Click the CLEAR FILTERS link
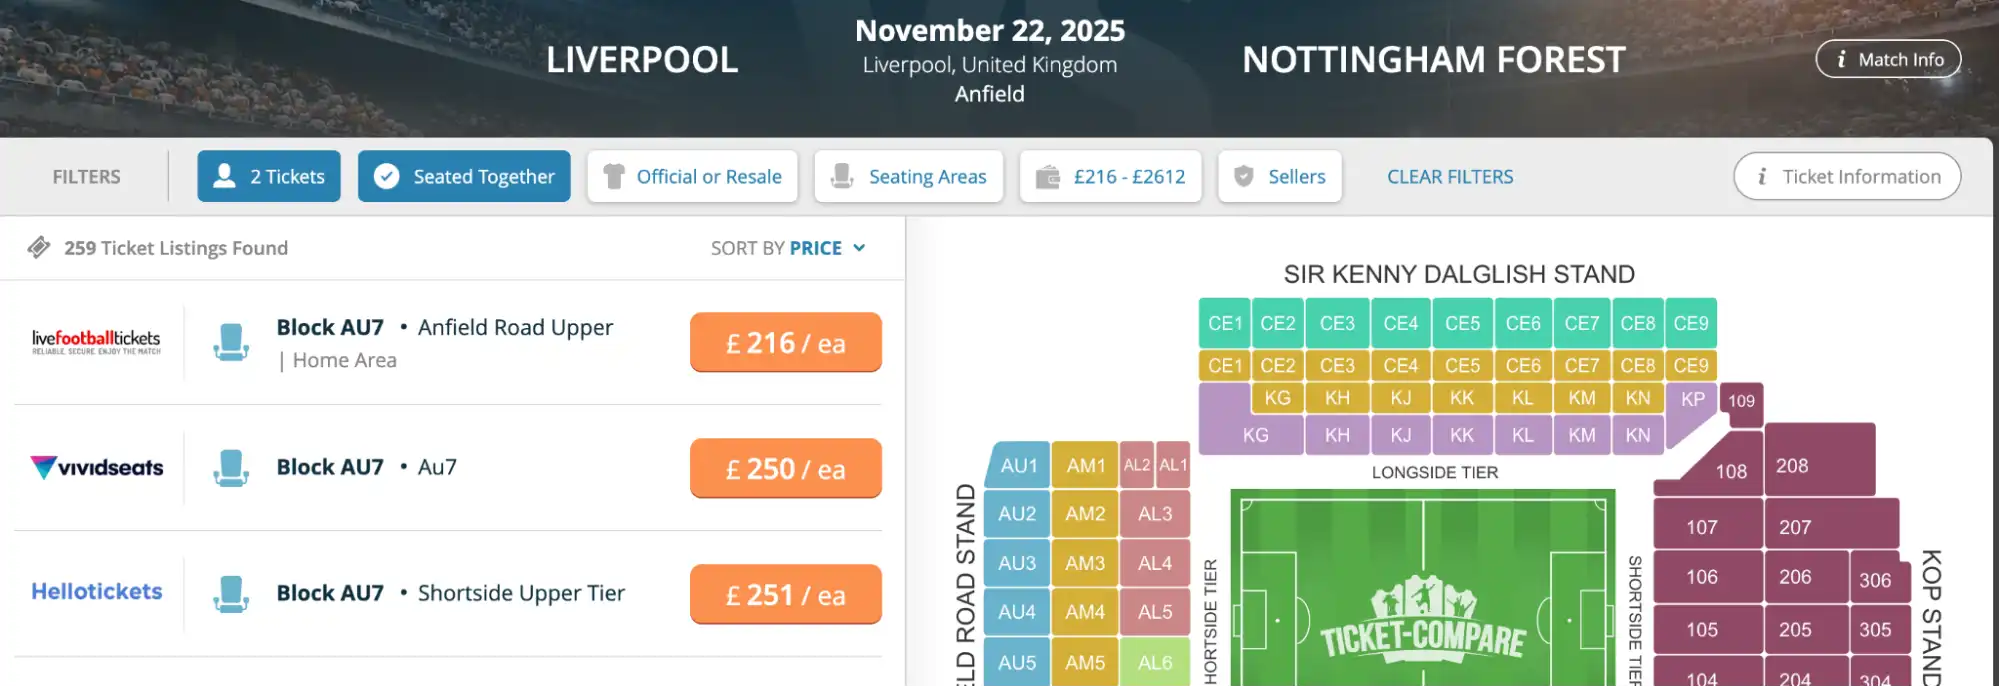 pyautogui.click(x=1449, y=176)
